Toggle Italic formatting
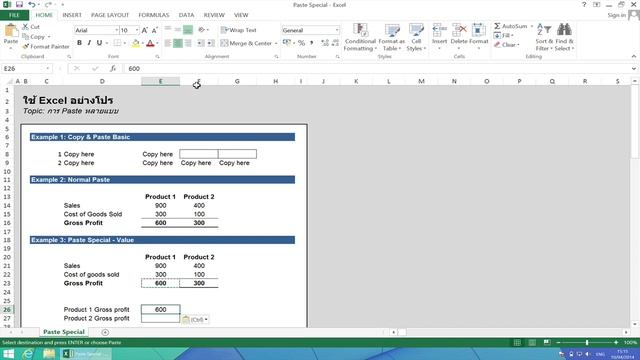640x360 pixels. [89, 43]
